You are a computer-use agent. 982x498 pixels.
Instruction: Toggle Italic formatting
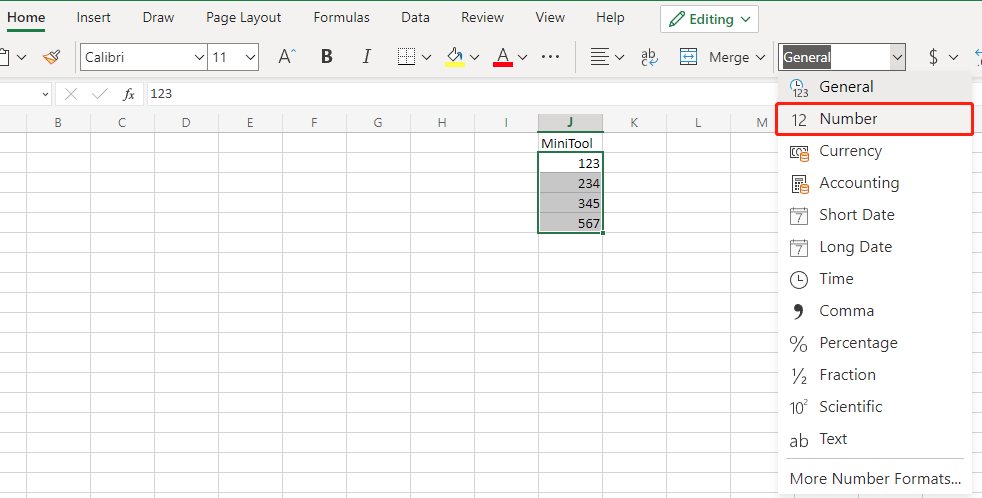click(x=366, y=57)
